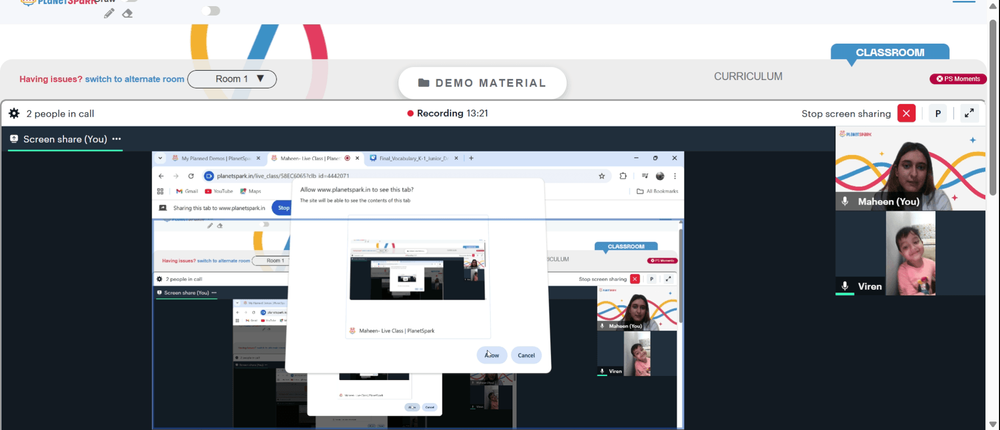Open PS Moments in the top right
The width and height of the screenshot is (1000, 430).
pyautogui.click(x=958, y=79)
